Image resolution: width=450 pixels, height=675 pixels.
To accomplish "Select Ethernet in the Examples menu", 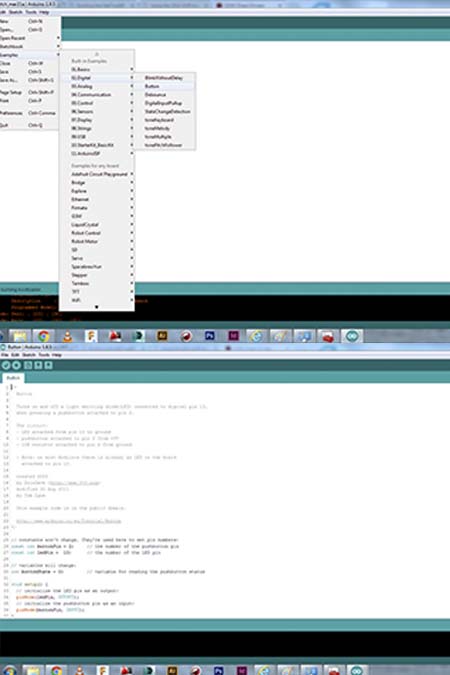I will coord(97,199).
